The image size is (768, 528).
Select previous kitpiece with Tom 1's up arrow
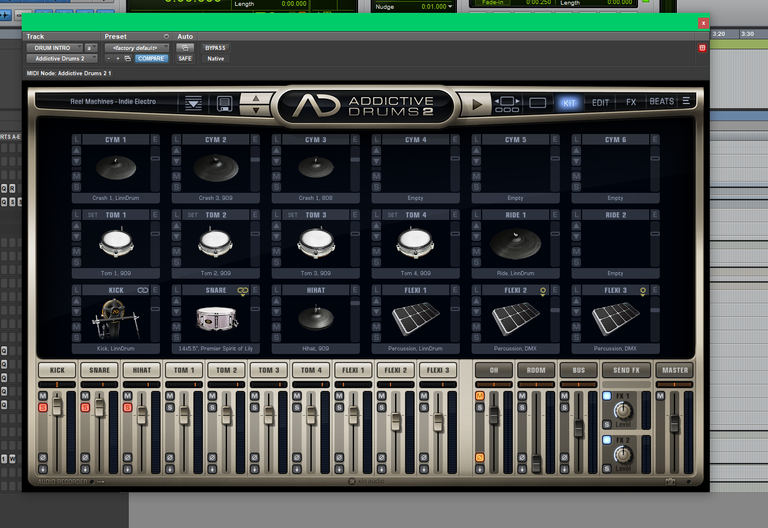click(x=76, y=226)
